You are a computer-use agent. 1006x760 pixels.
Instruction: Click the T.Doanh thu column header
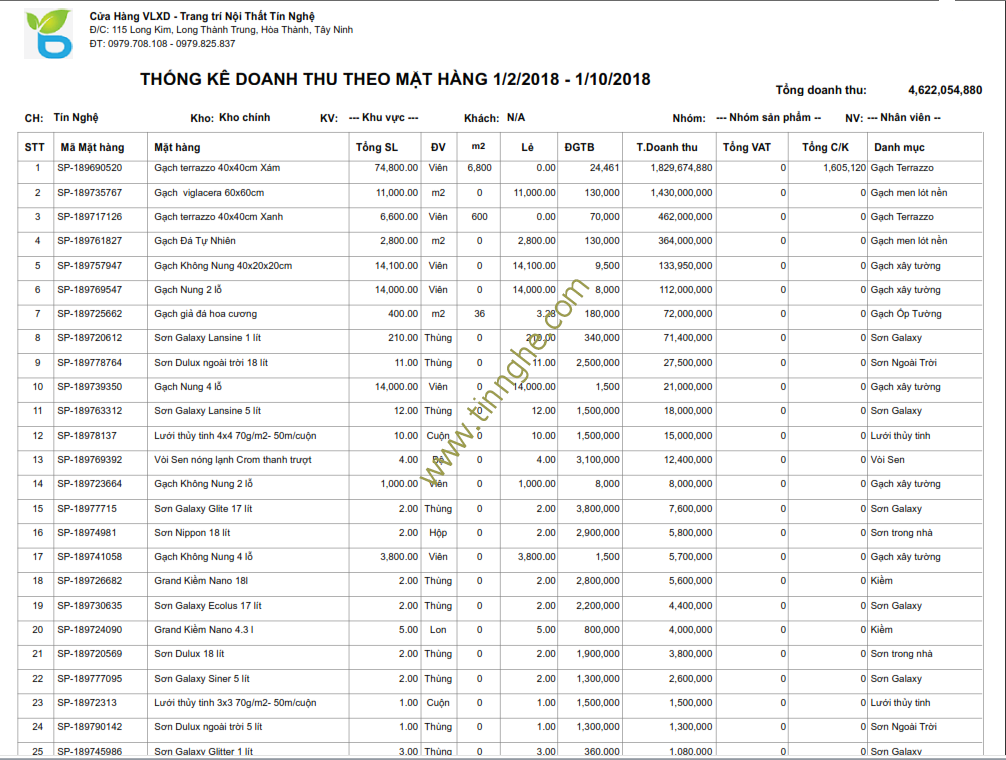[667, 147]
